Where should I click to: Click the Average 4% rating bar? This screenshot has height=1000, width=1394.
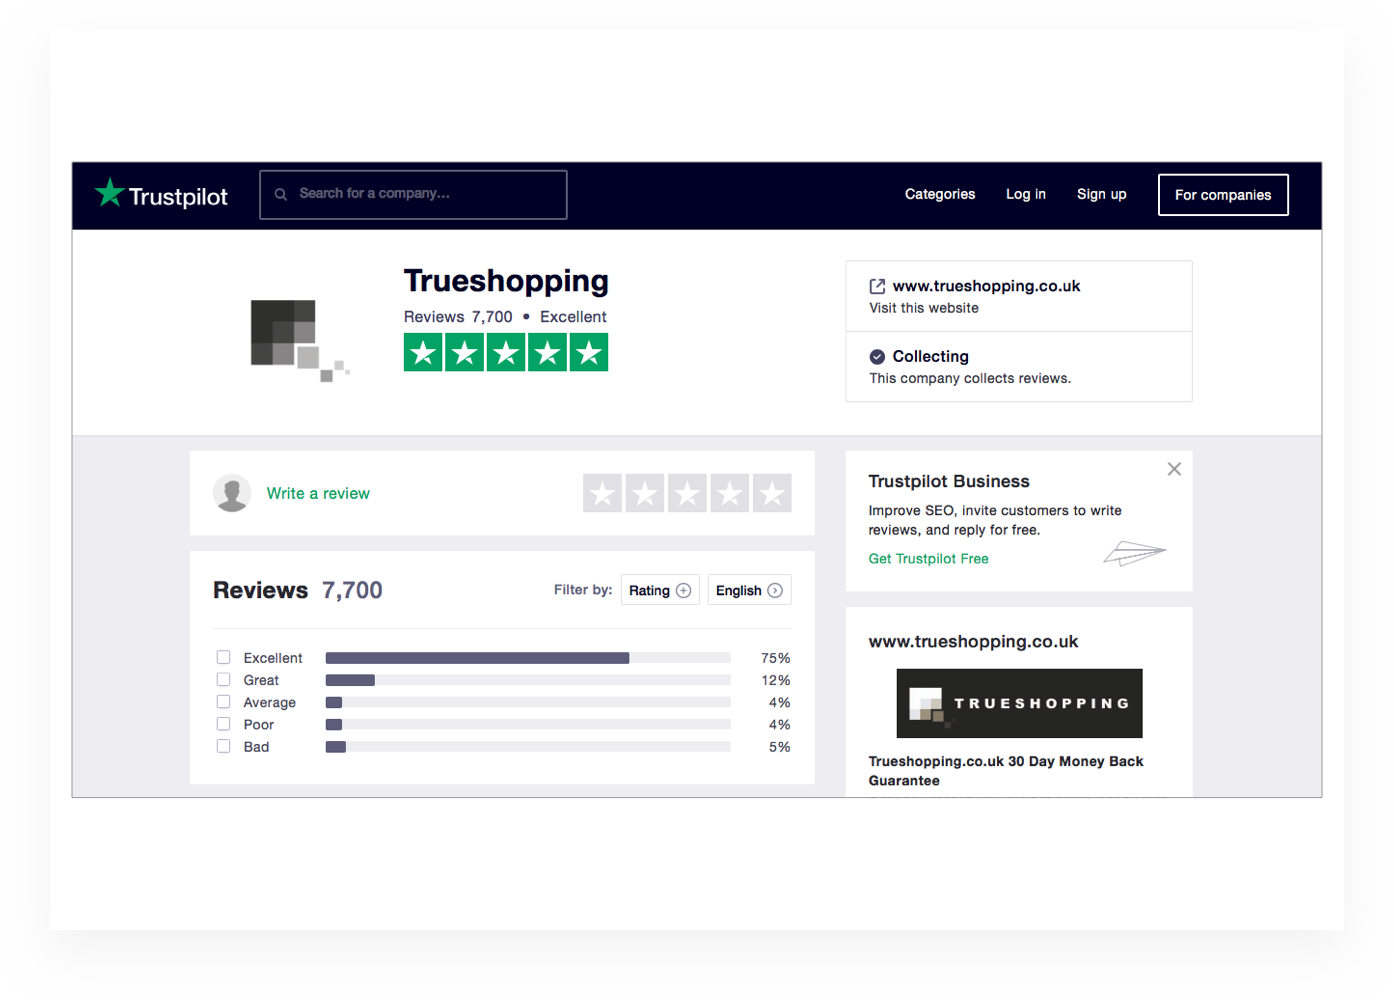coord(528,702)
